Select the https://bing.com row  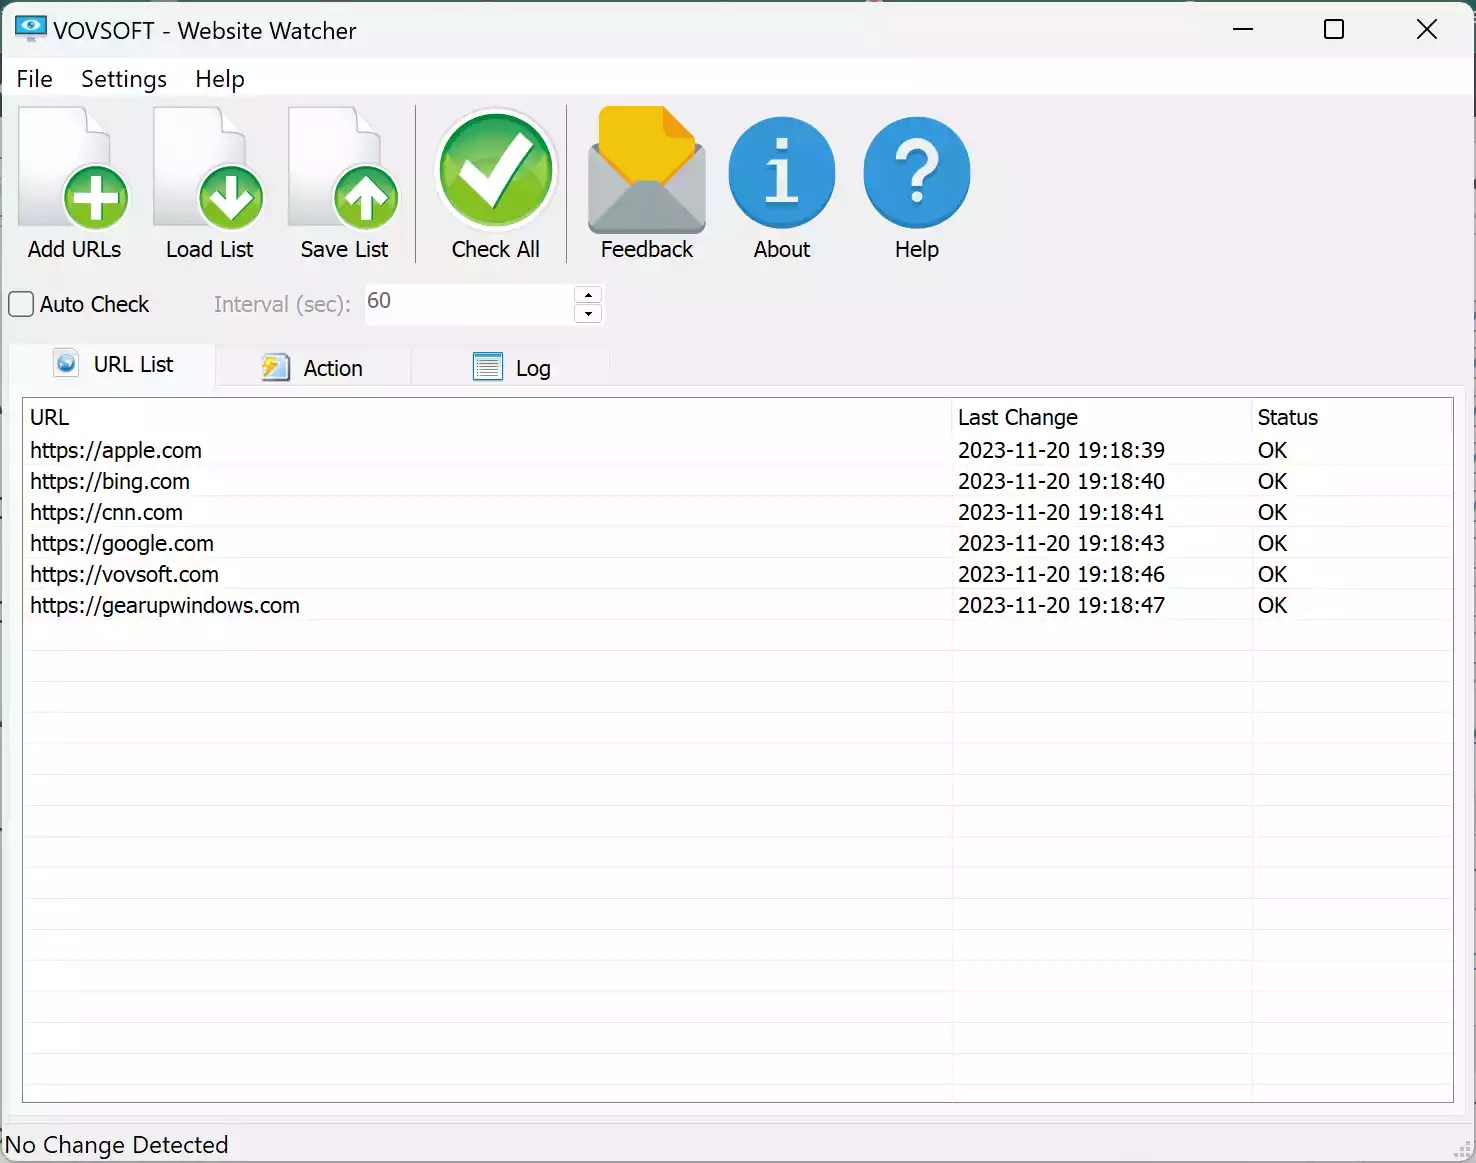737,481
